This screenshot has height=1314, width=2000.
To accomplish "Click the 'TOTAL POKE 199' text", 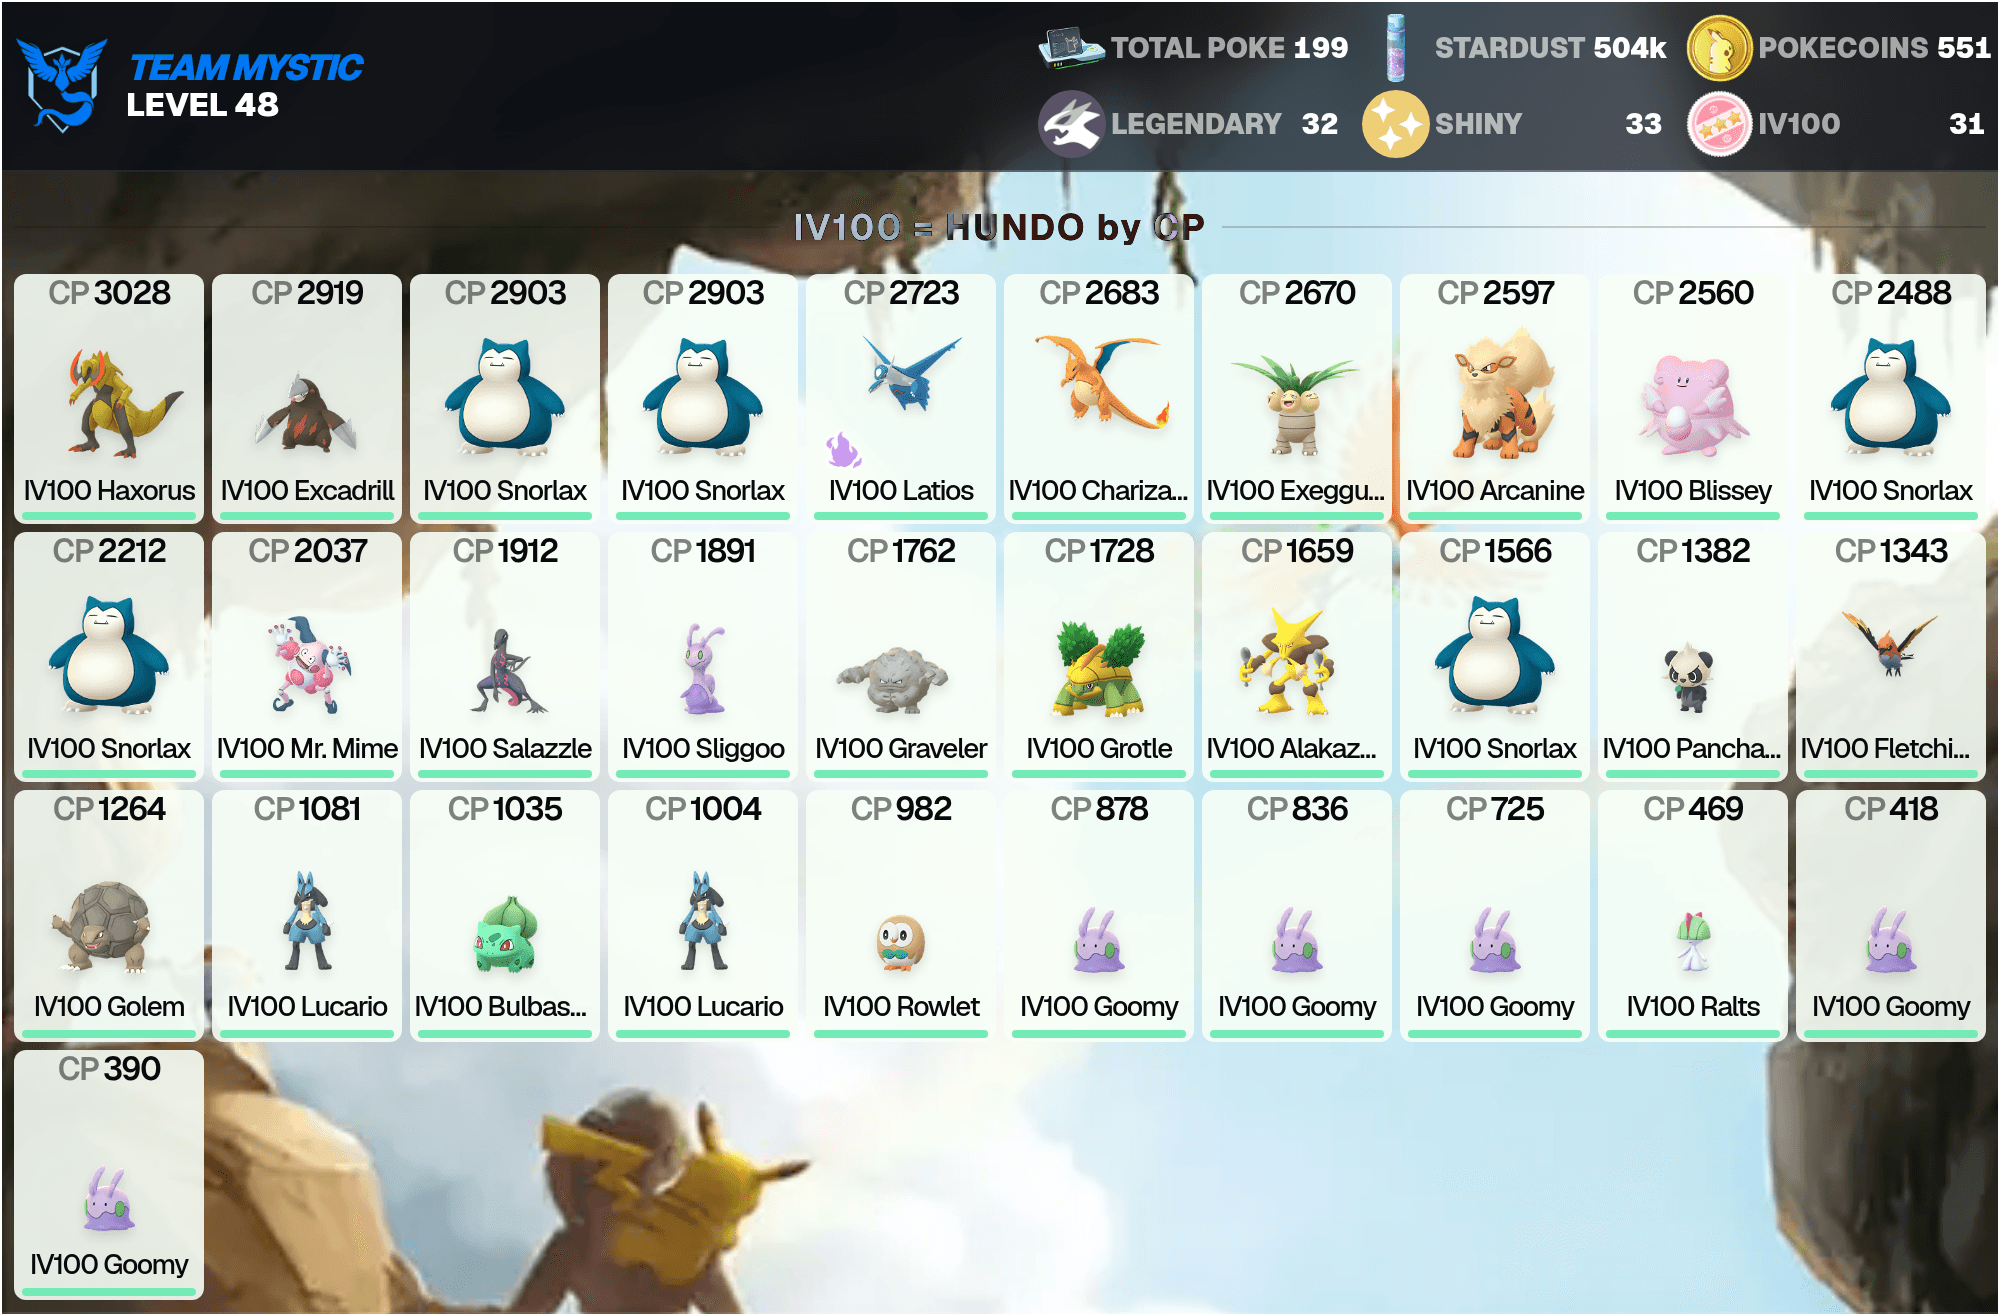I will (x=1230, y=48).
